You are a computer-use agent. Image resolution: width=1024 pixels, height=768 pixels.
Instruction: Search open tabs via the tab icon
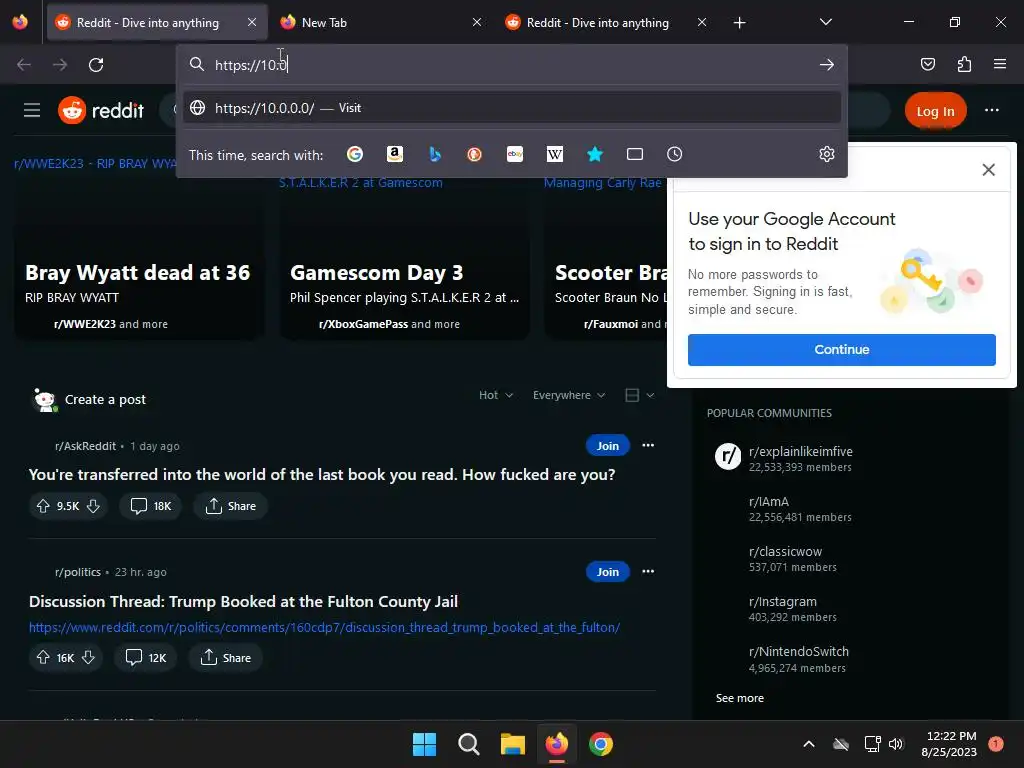coord(635,154)
